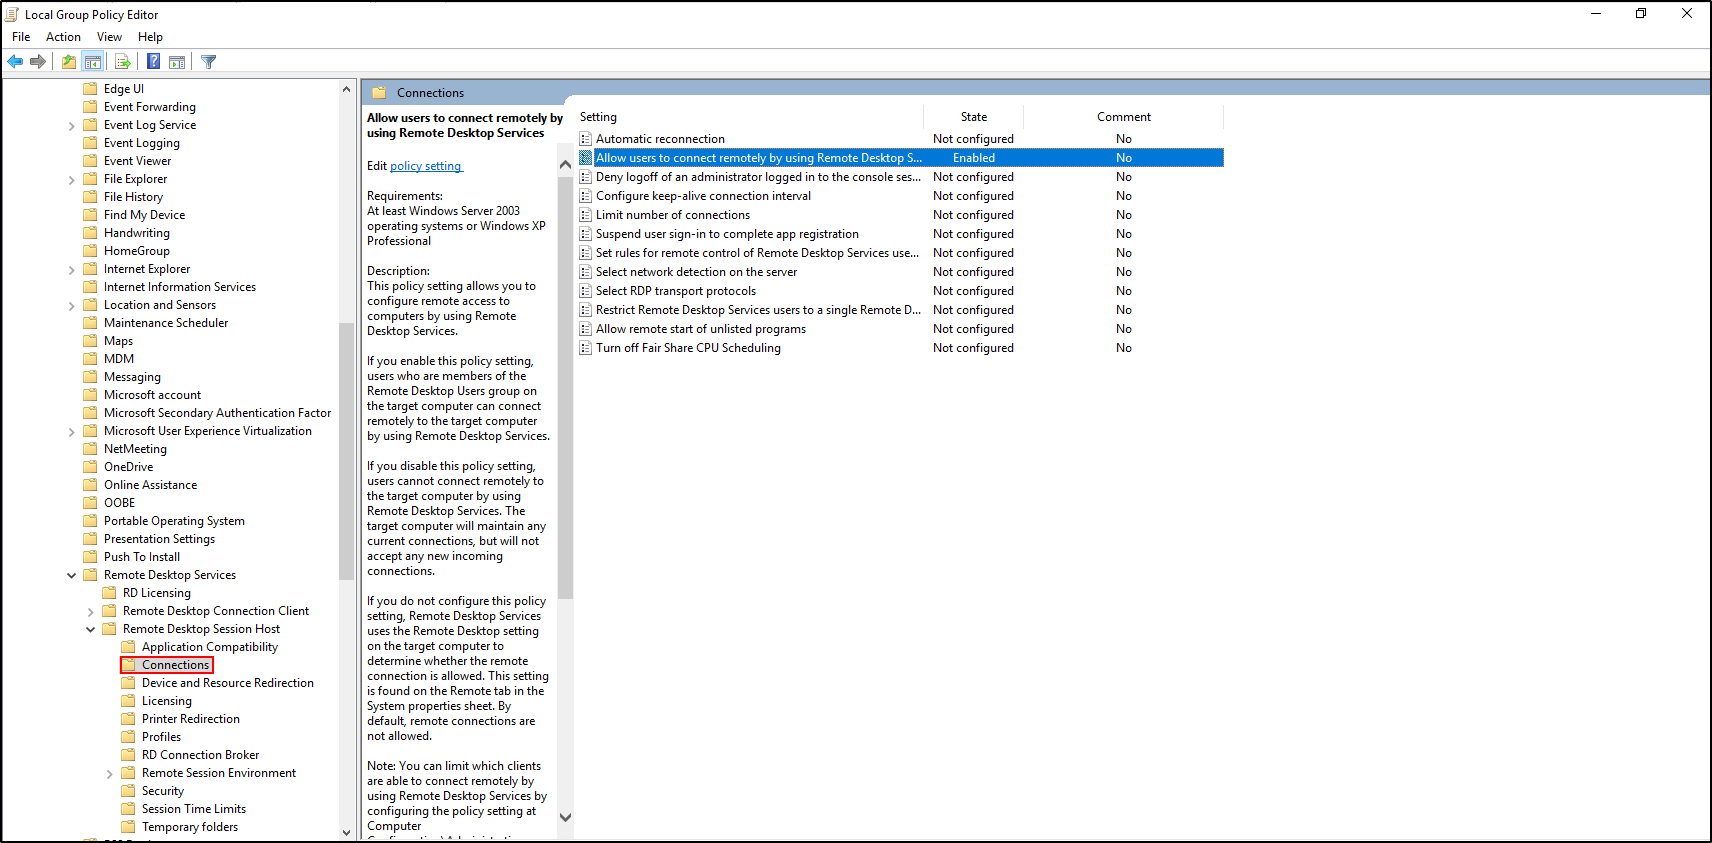
Task: Click the Export List toolbar icon
Action: click(x=123, y=62)
